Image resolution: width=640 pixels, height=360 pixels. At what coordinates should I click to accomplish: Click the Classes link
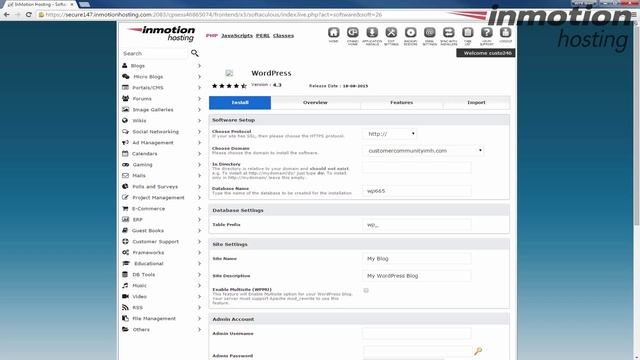tap(283, 36)
